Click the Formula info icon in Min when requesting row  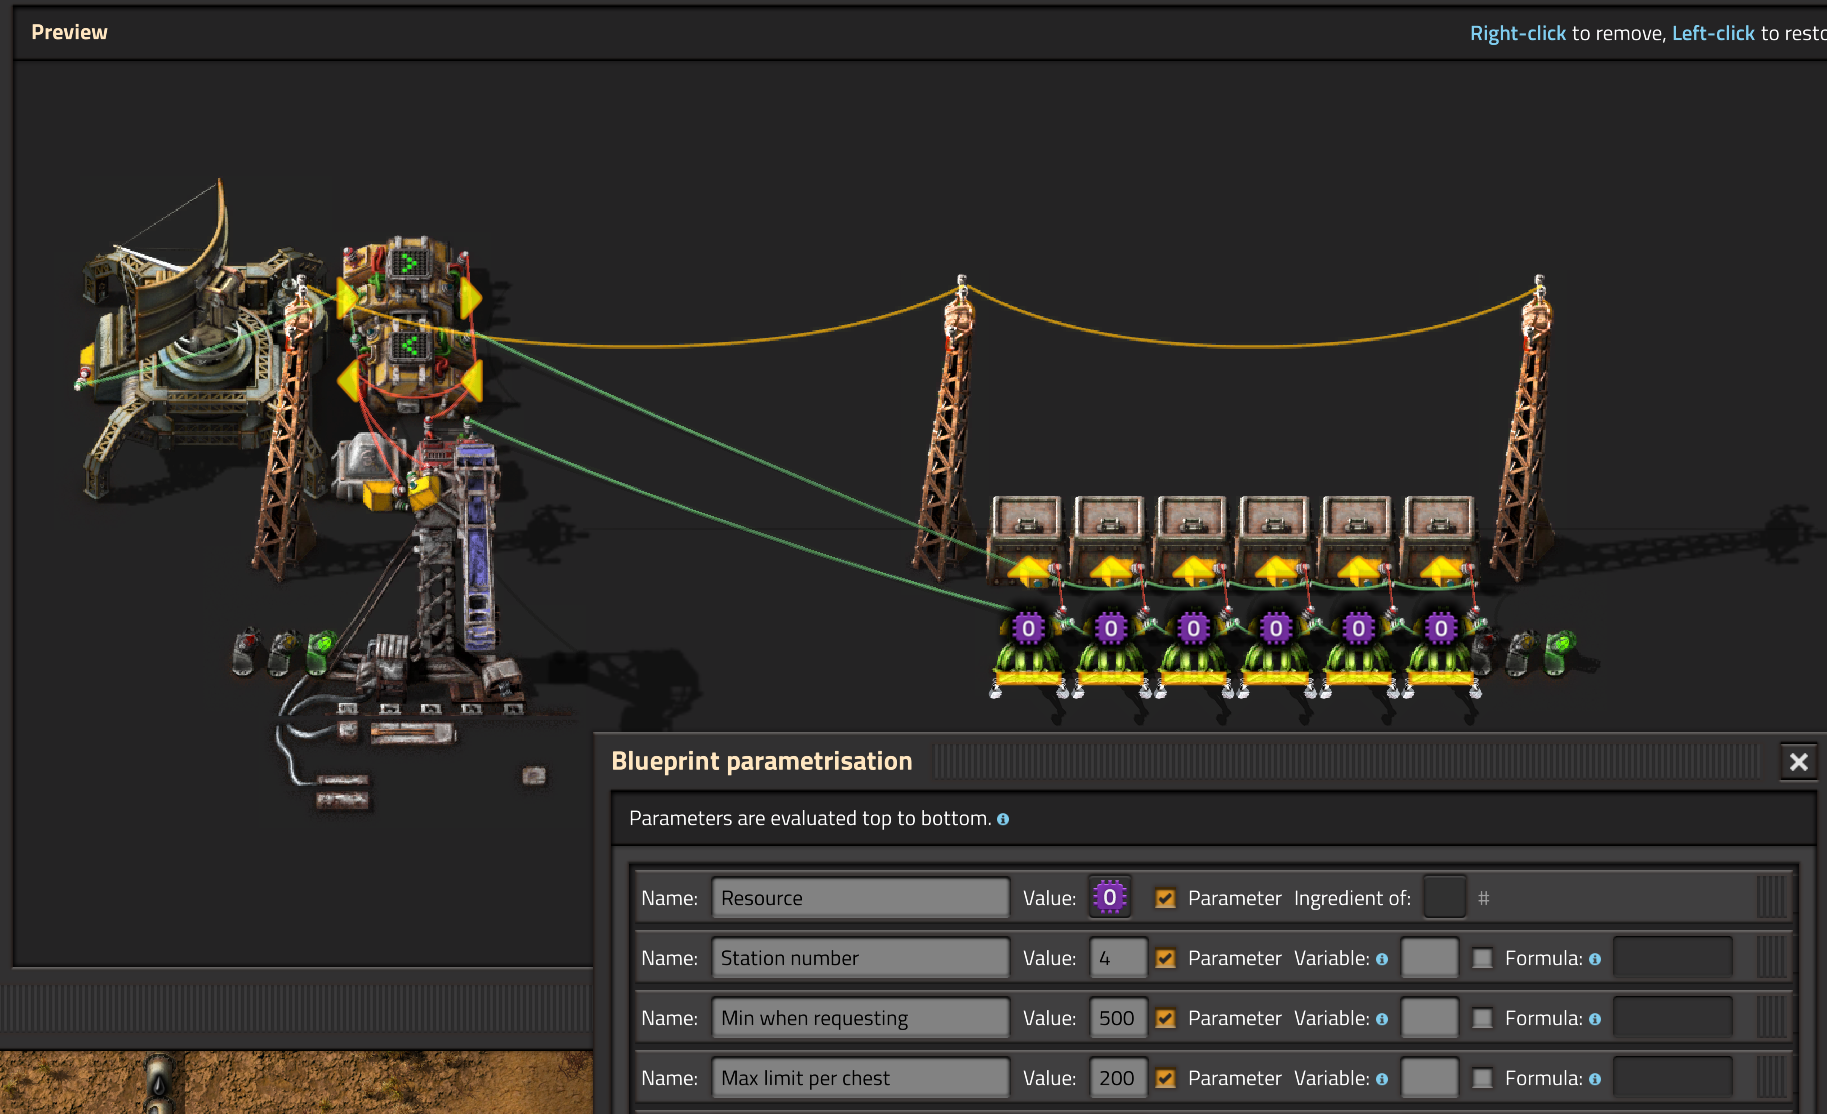pos(1595,1019)
